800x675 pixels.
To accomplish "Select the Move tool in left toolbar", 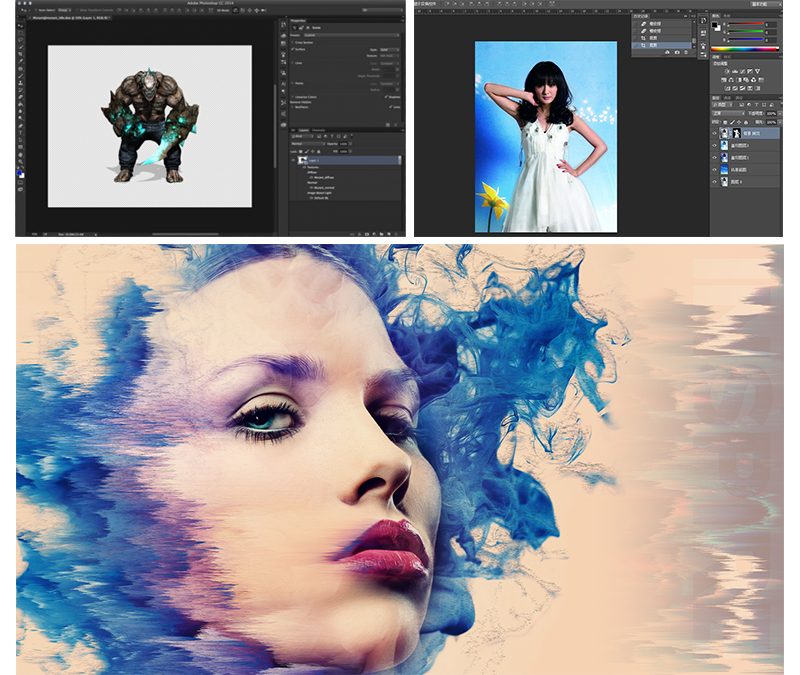I will (20, 24).
